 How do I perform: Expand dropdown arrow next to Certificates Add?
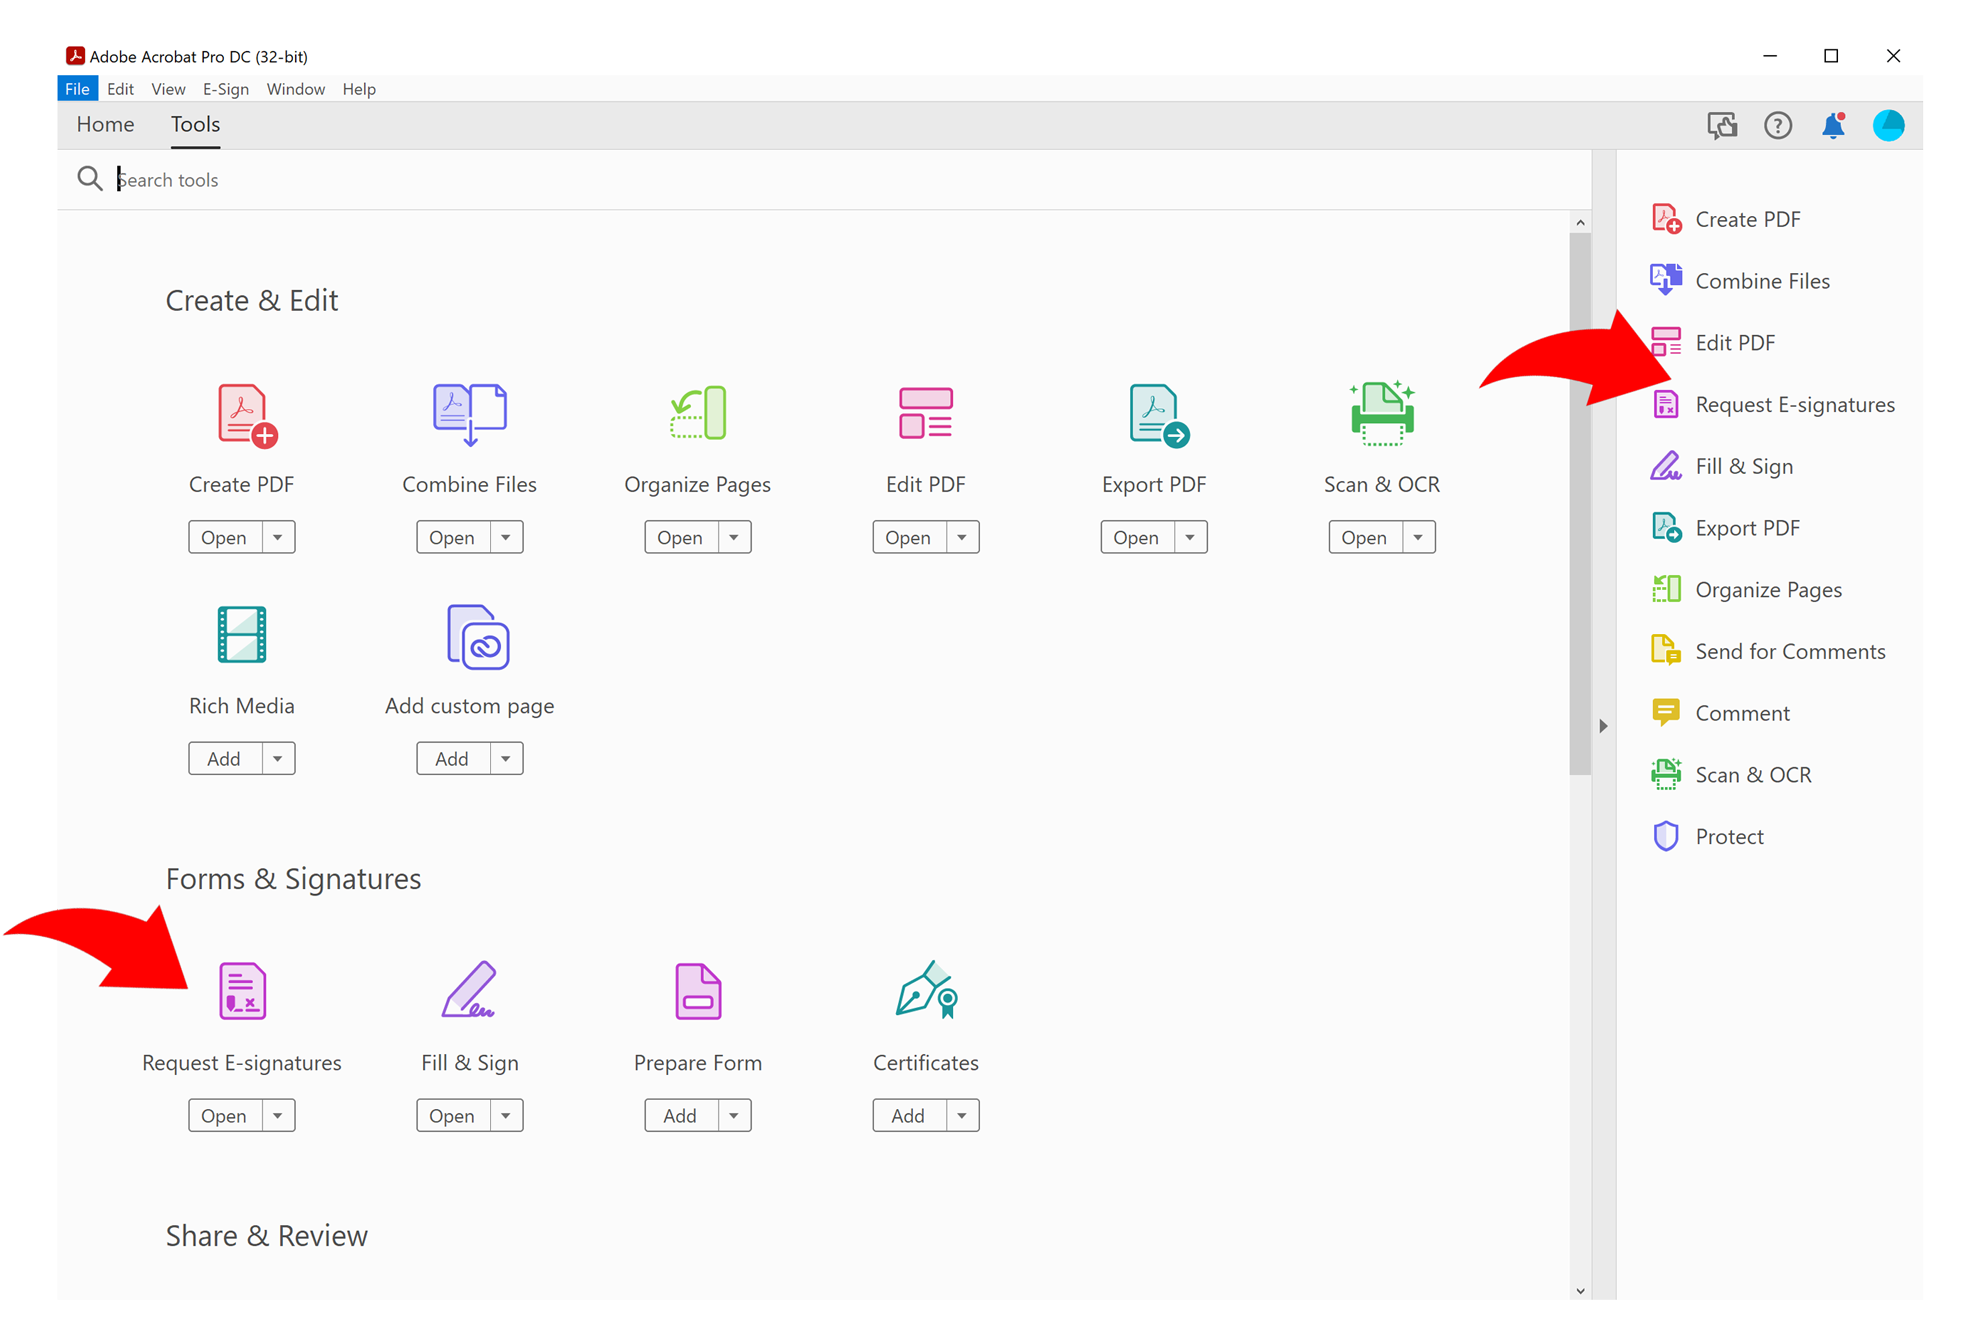click(x=962, y=1116)
